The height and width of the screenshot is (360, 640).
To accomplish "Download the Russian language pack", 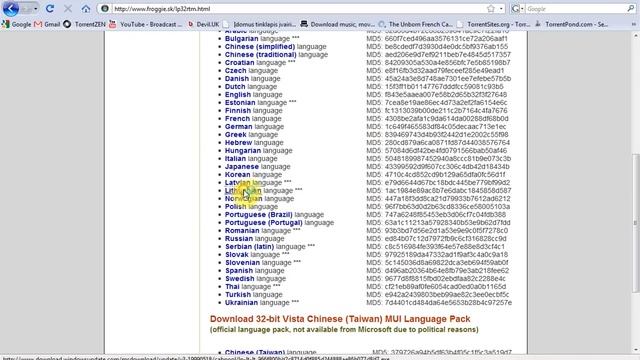I will (x=239, y=239).
